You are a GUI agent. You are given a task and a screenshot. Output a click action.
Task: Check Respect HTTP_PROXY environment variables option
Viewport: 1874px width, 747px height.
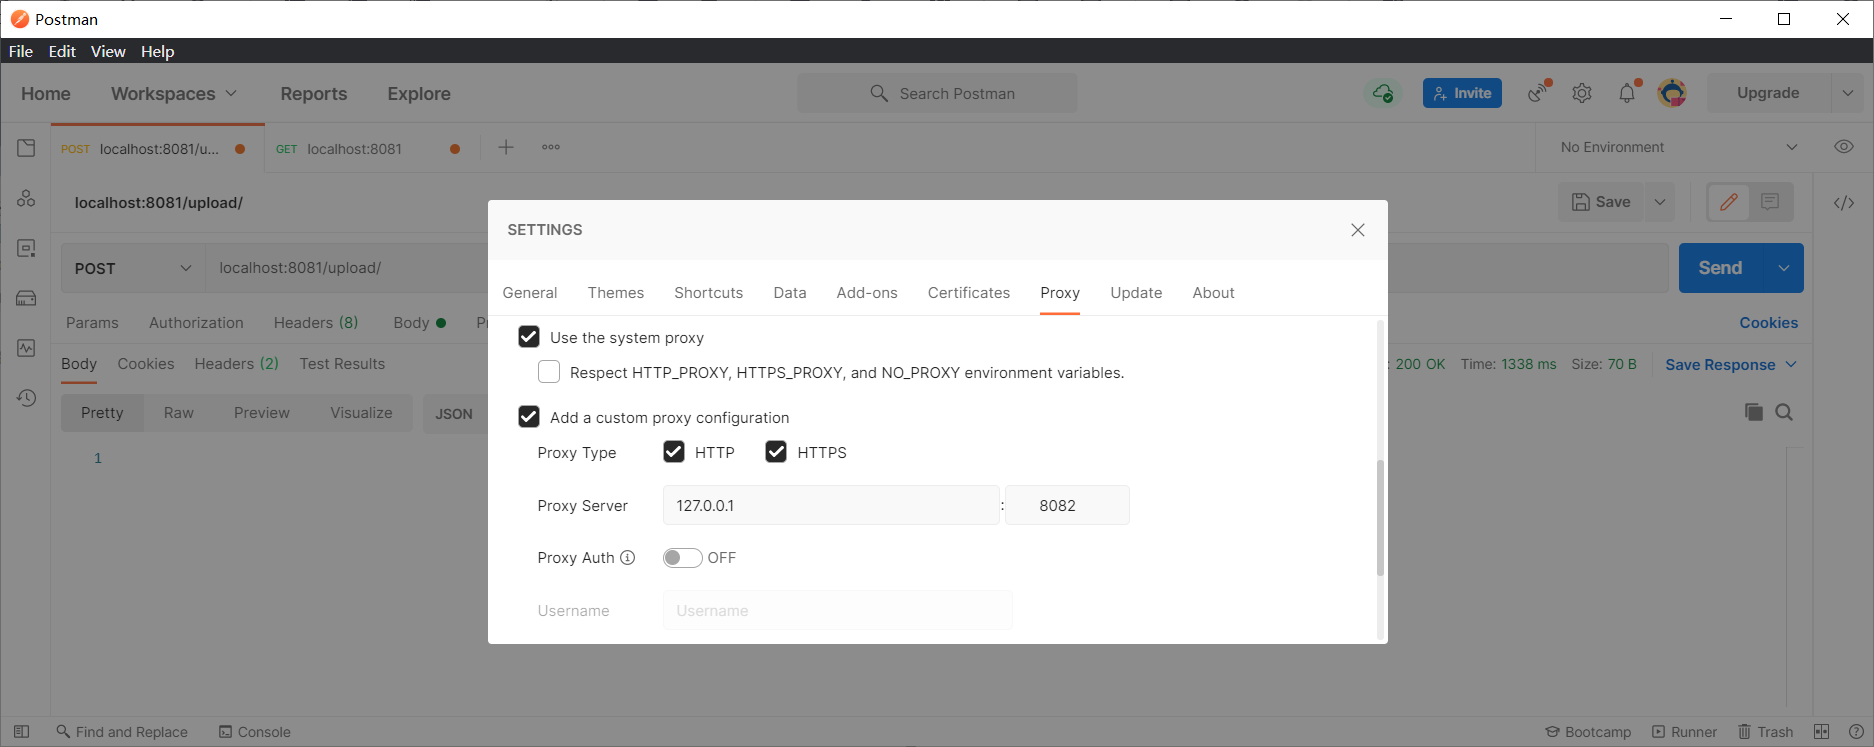(x=549, y=372)
